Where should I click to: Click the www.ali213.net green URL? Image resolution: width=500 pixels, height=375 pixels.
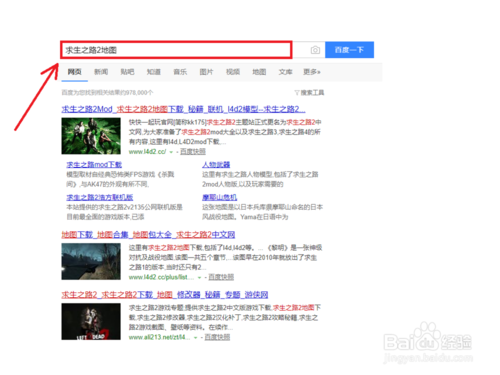[160, 337]
